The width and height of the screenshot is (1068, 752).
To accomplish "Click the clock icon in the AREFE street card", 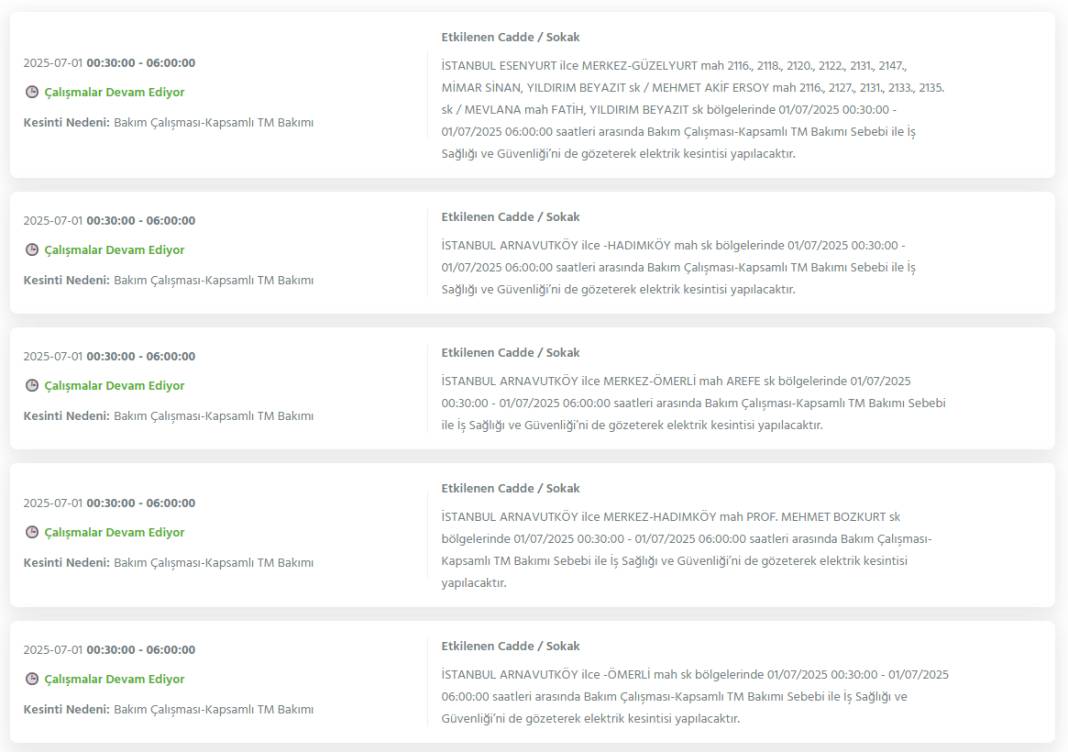I will pos(31,386).
